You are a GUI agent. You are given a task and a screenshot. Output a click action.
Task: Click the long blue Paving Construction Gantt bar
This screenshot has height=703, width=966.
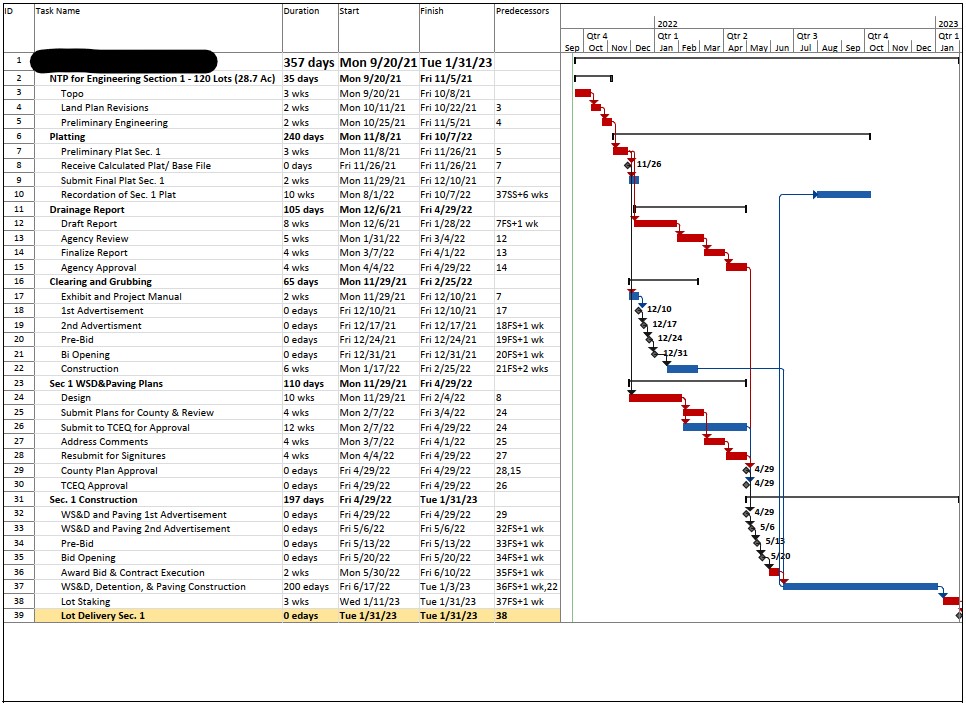point(860,587)
